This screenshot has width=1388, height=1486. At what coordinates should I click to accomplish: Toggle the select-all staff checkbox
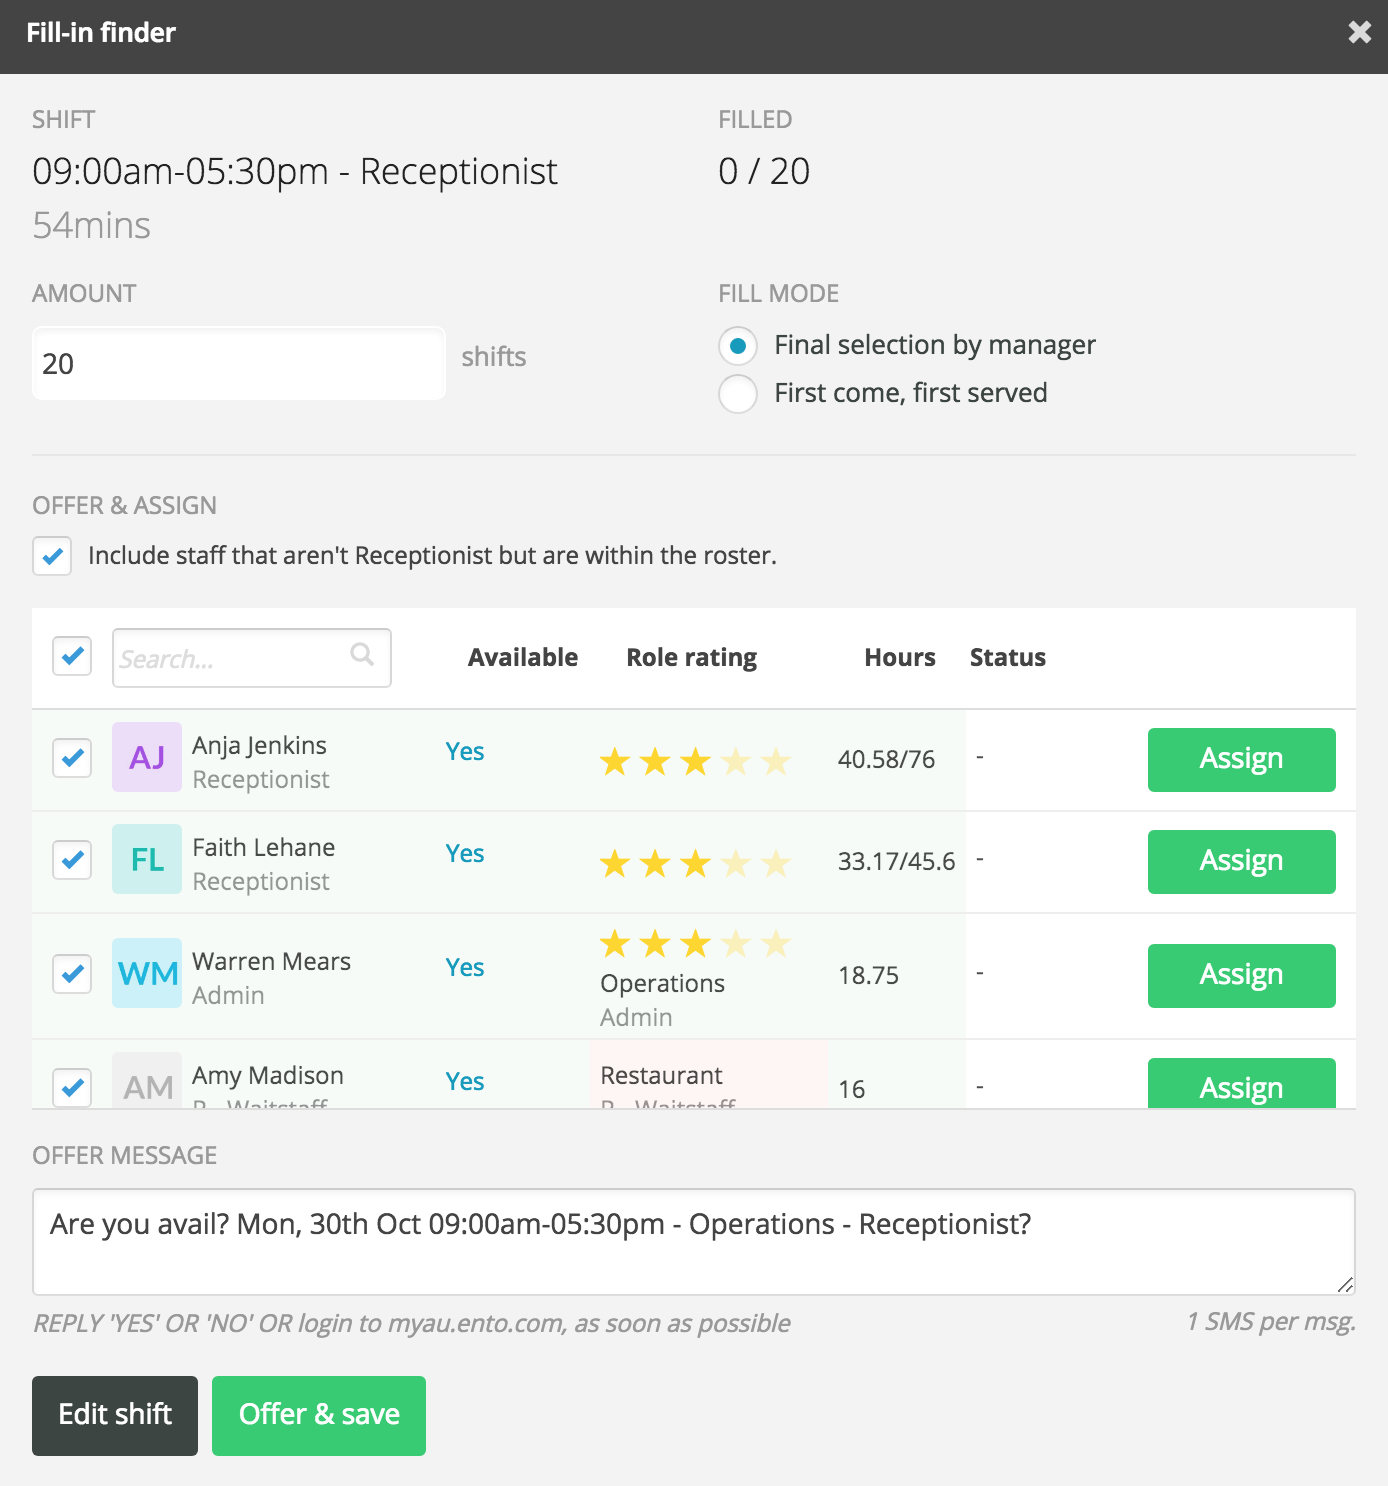pos(72,656)
